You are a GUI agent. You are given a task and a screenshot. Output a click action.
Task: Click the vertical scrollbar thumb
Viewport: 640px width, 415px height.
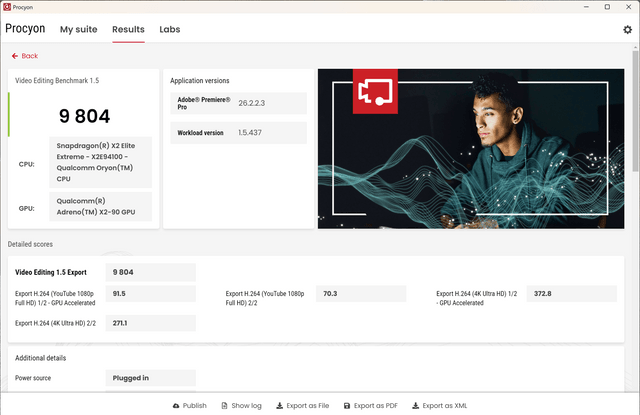tap(636, 111)
